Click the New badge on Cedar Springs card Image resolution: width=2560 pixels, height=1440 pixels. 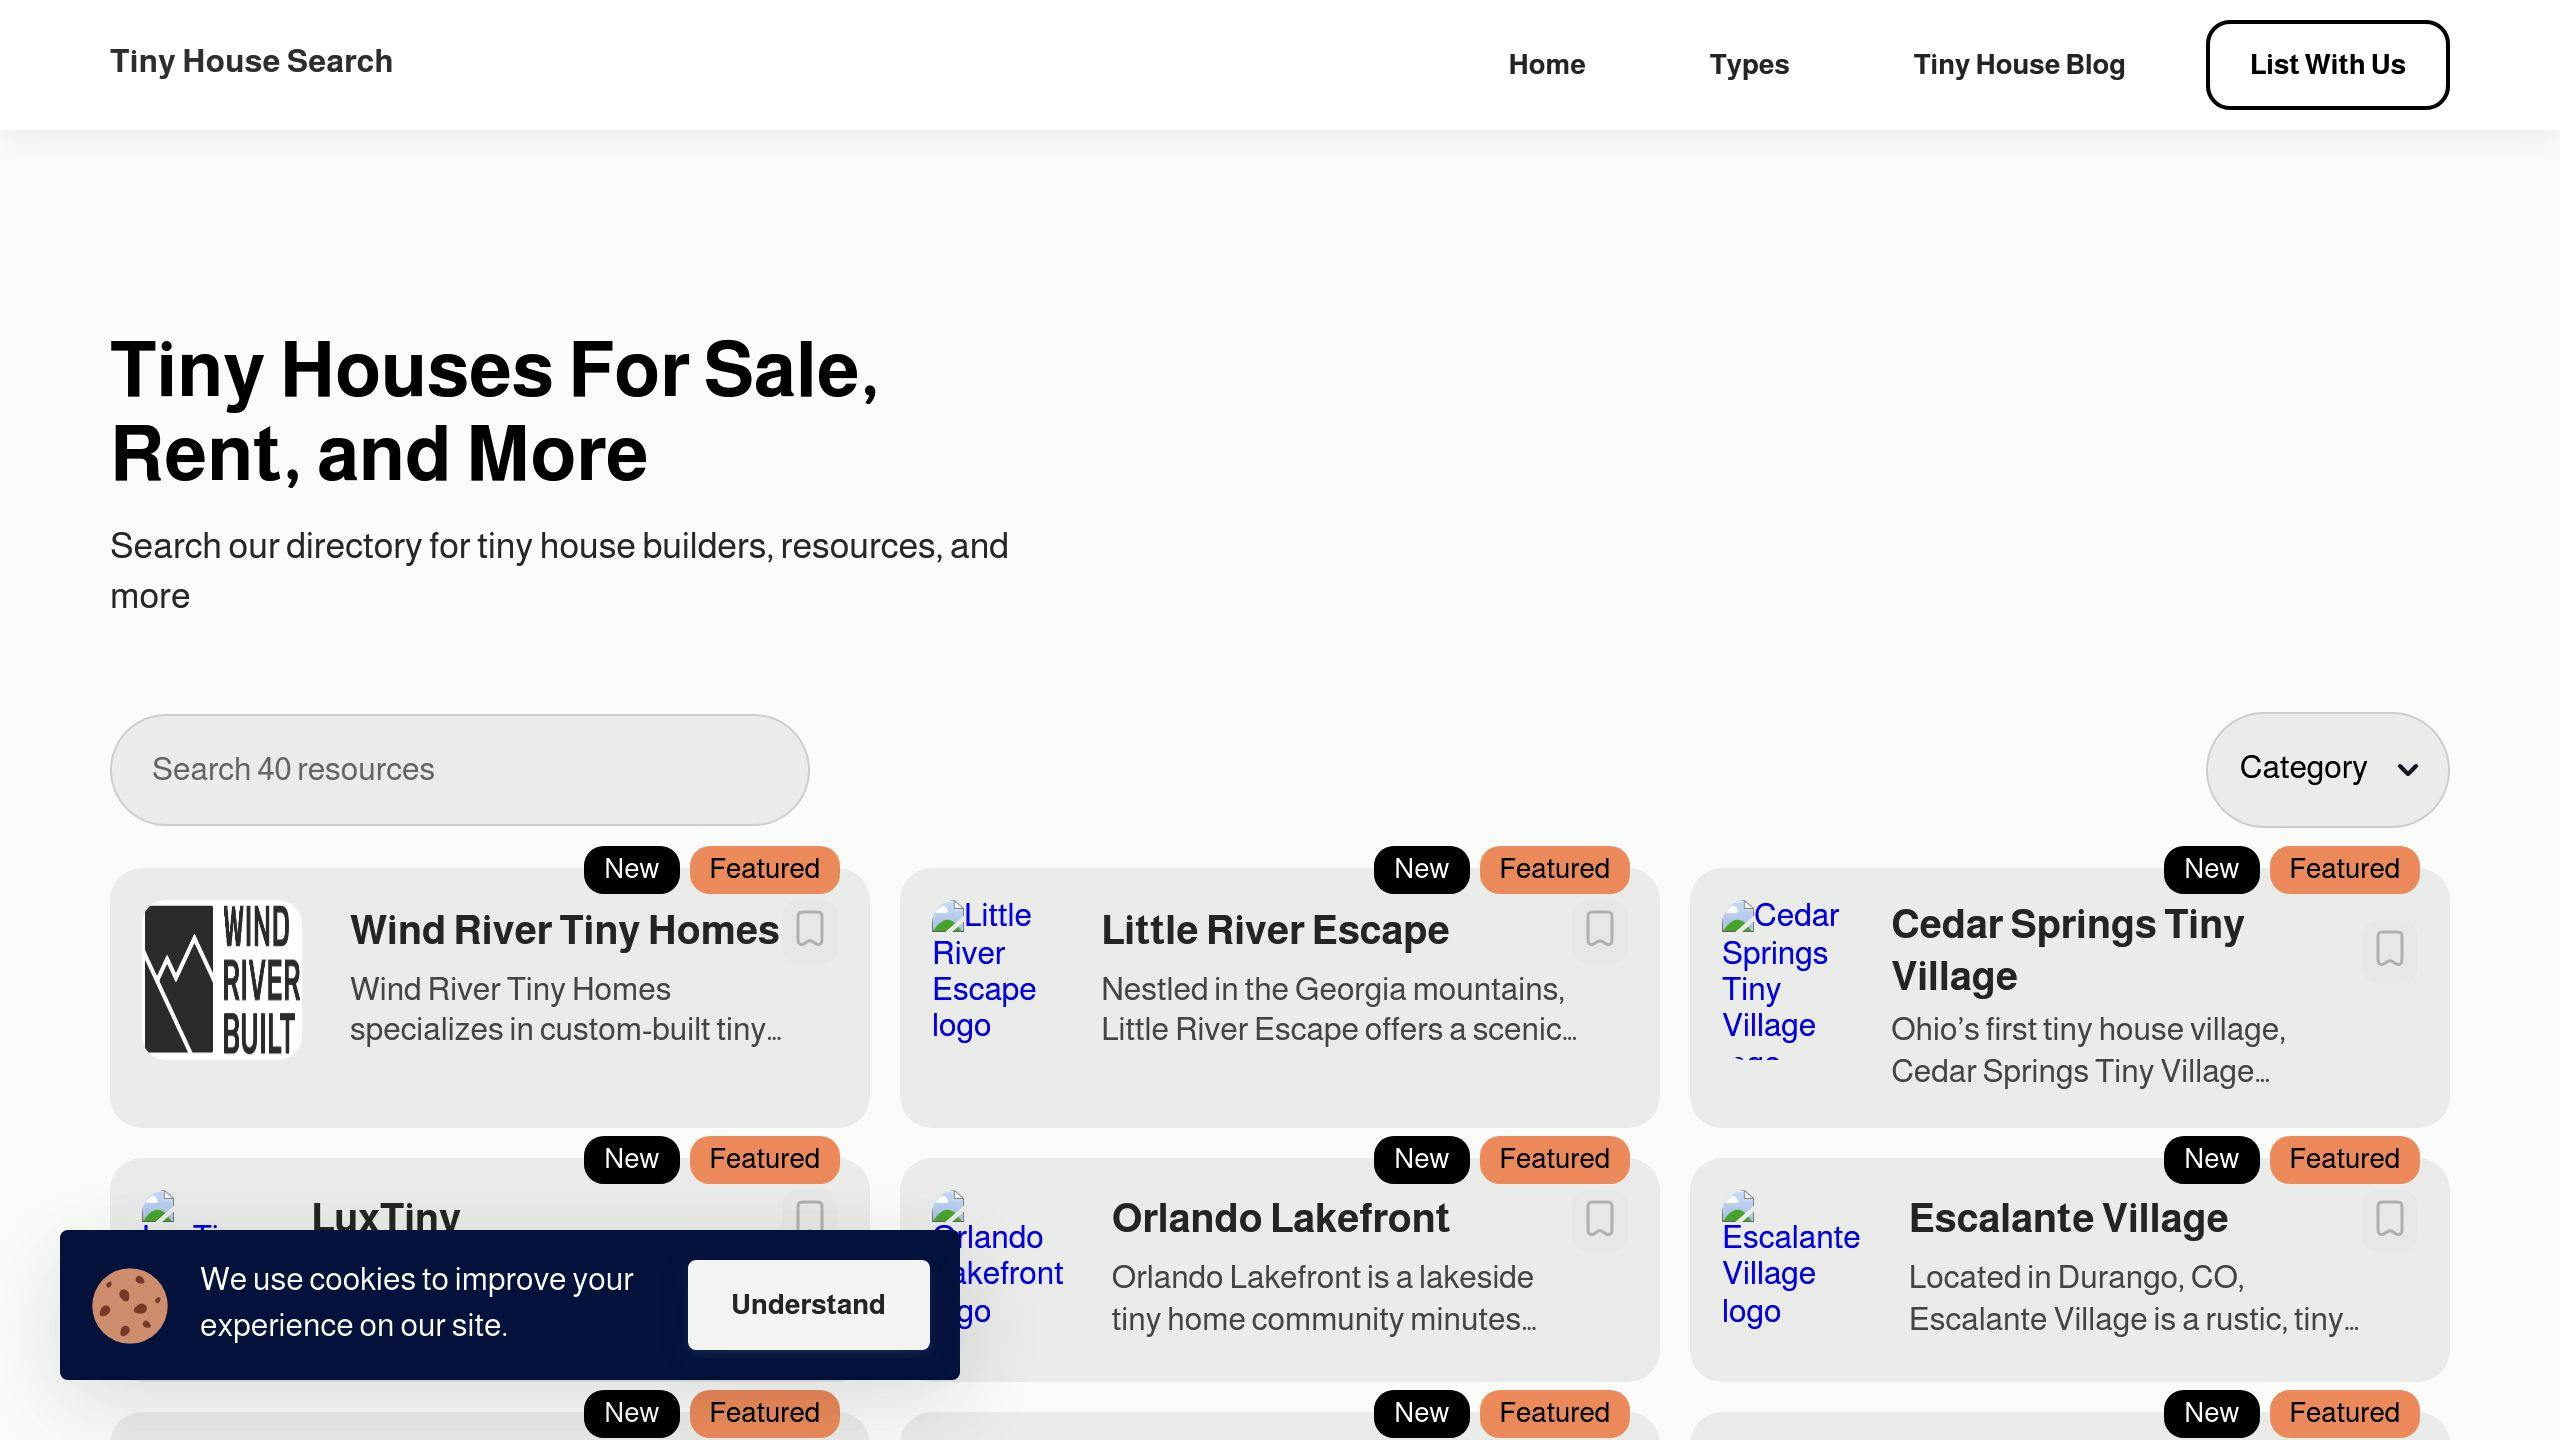coord(2211,869)
